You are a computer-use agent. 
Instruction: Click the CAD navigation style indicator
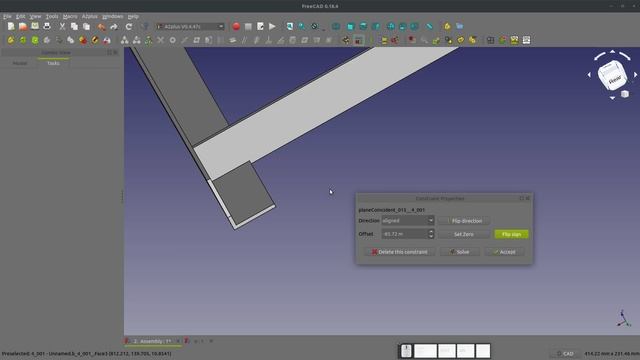(566, 353)
